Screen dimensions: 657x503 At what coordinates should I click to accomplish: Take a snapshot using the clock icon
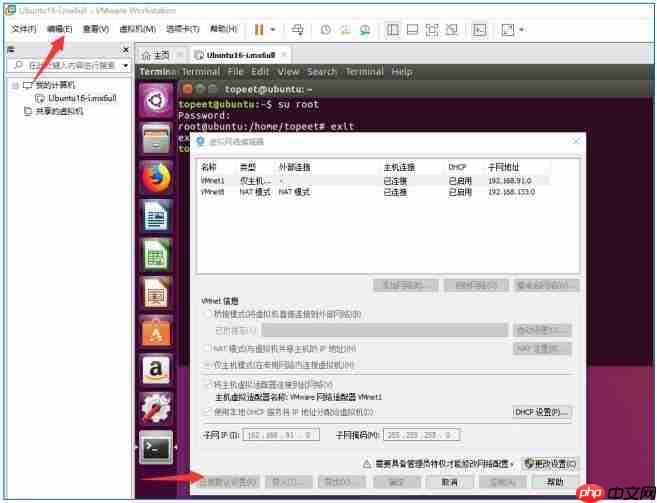tap(326, 30)
